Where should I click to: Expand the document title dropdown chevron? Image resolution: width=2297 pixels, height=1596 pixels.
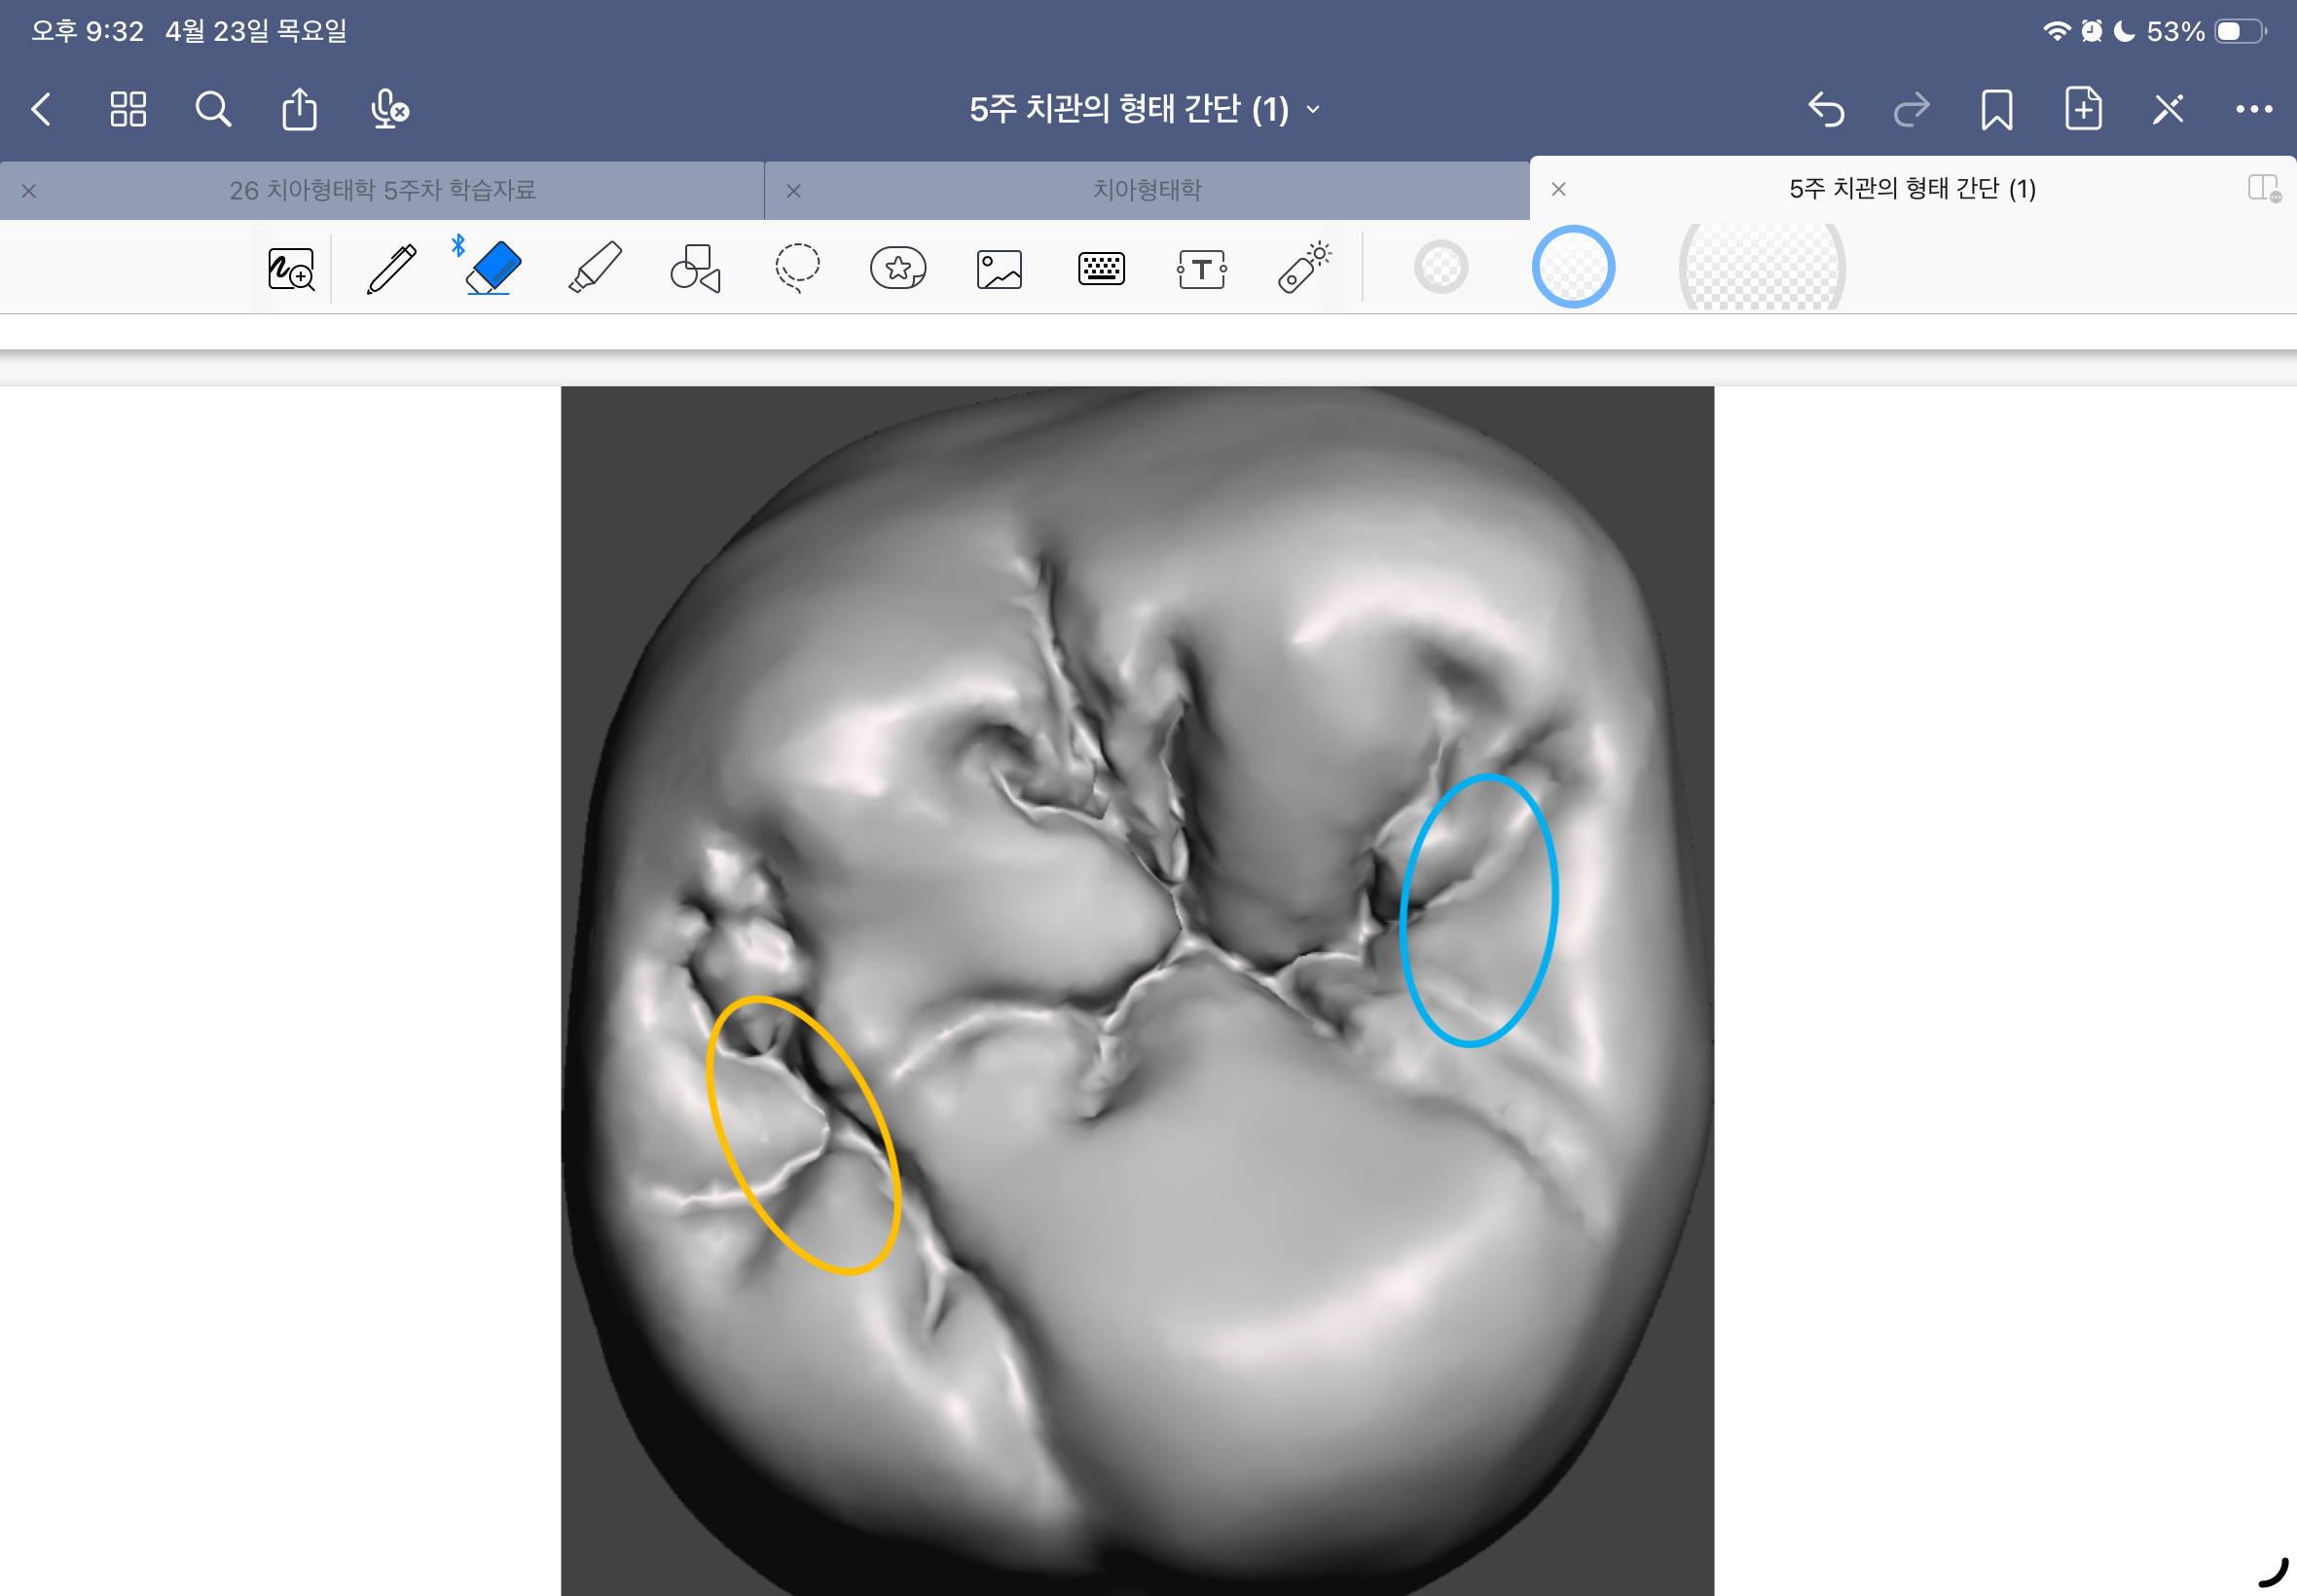tap(1313, 109)
